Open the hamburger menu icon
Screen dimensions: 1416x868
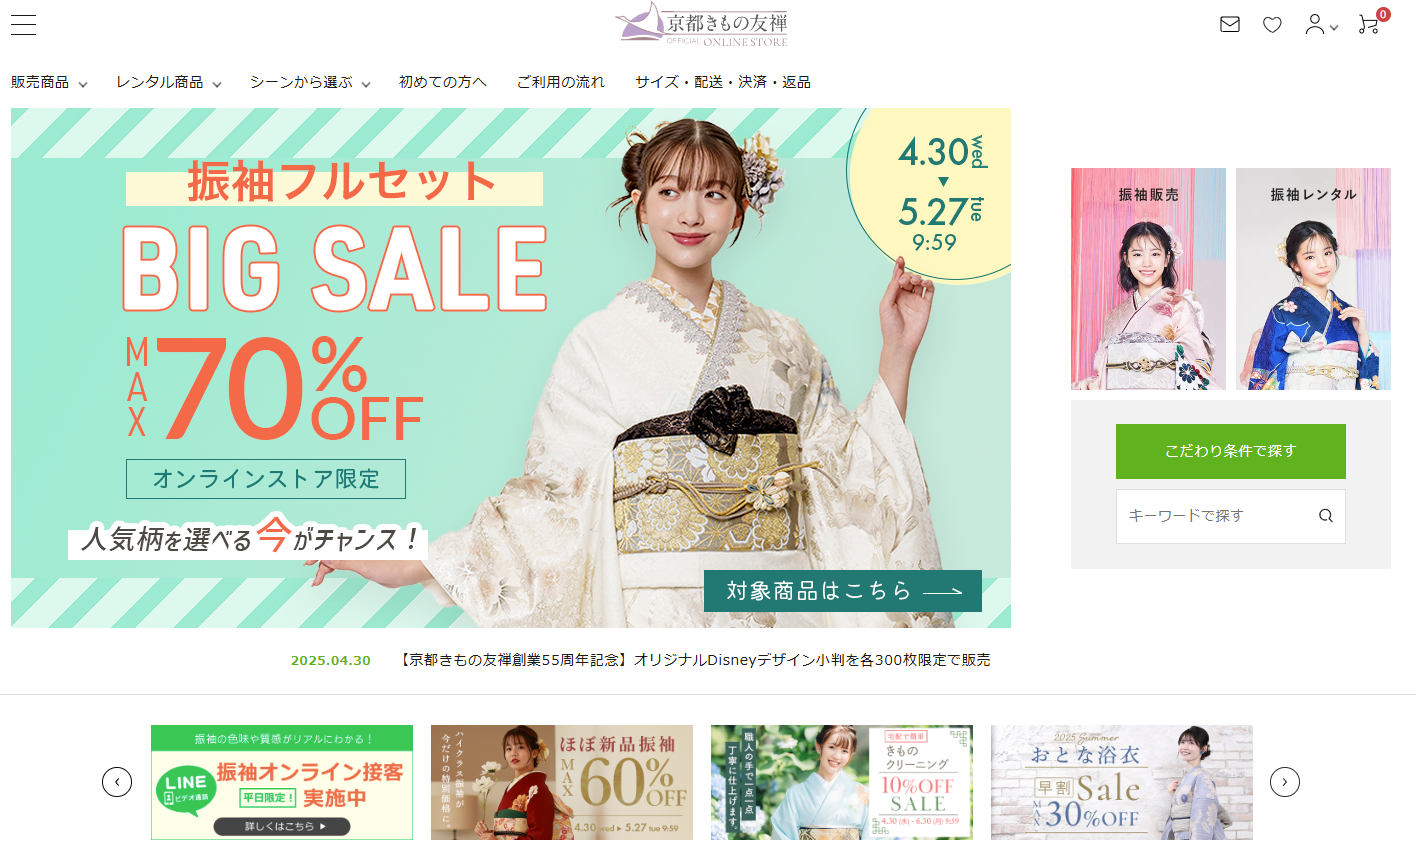pyautogui.click(x=23, y=25)
